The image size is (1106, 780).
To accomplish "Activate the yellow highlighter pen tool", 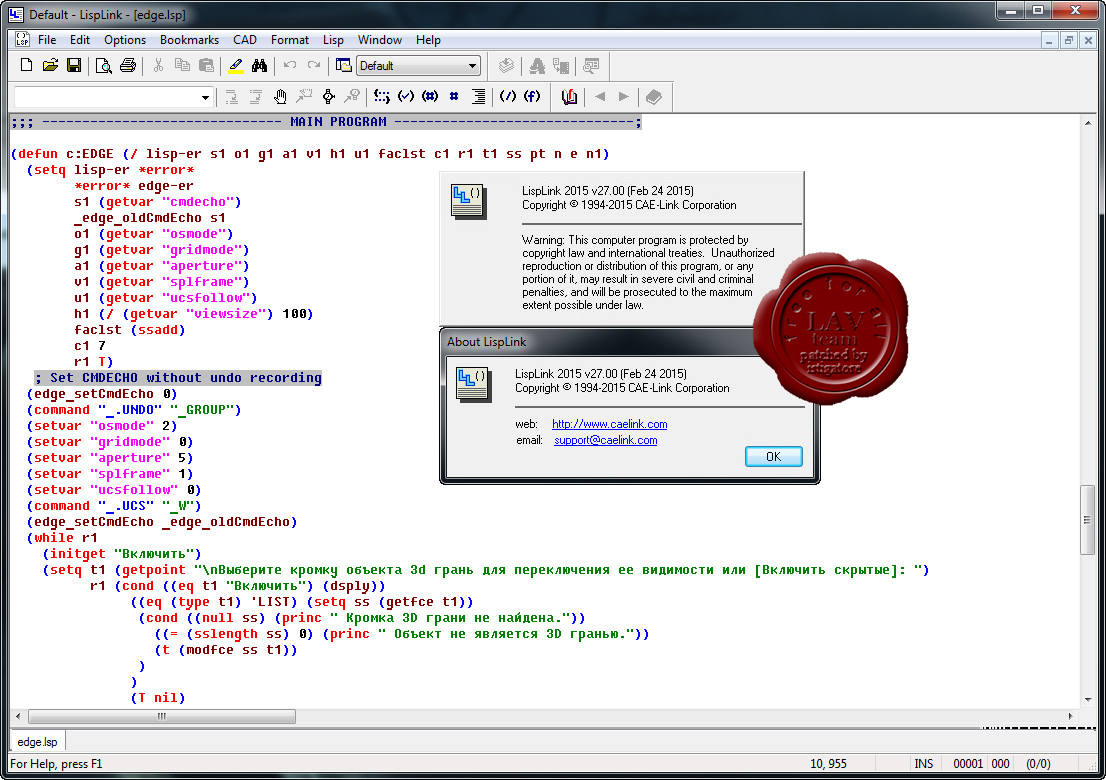I will 236,66.
